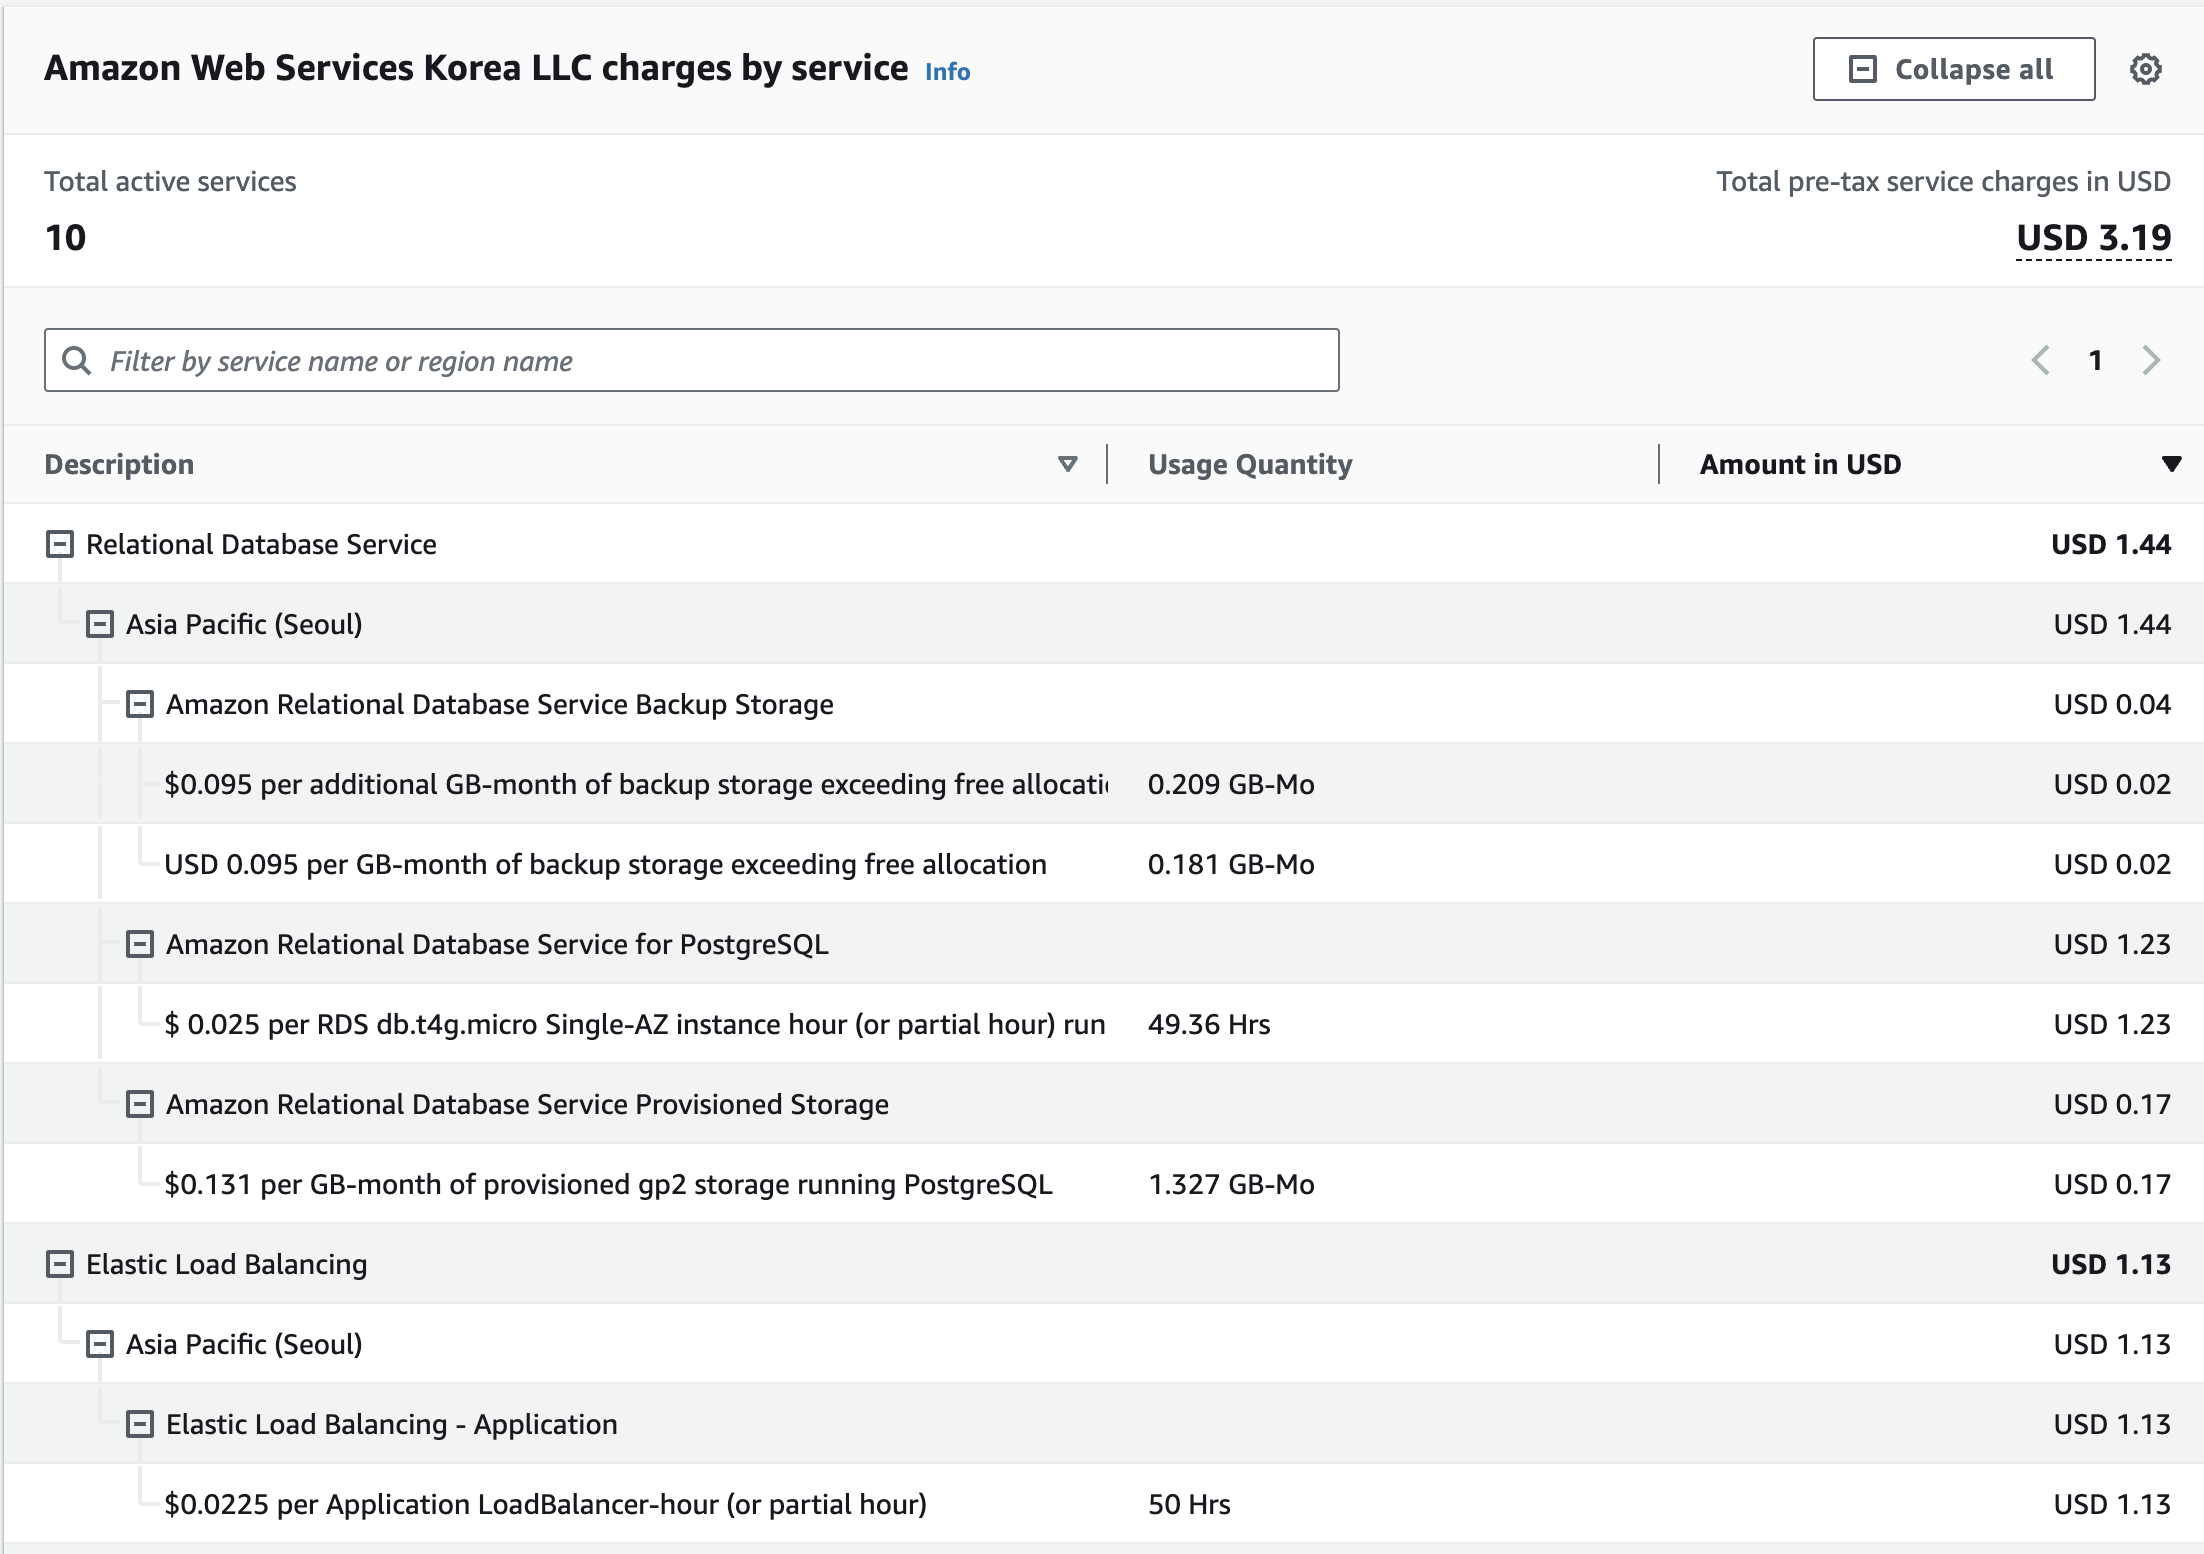This screenshot has width=2204, height=1554.
Task: Collapse the RDS Provisioned Storage group
Action: tap(140, 1104)
